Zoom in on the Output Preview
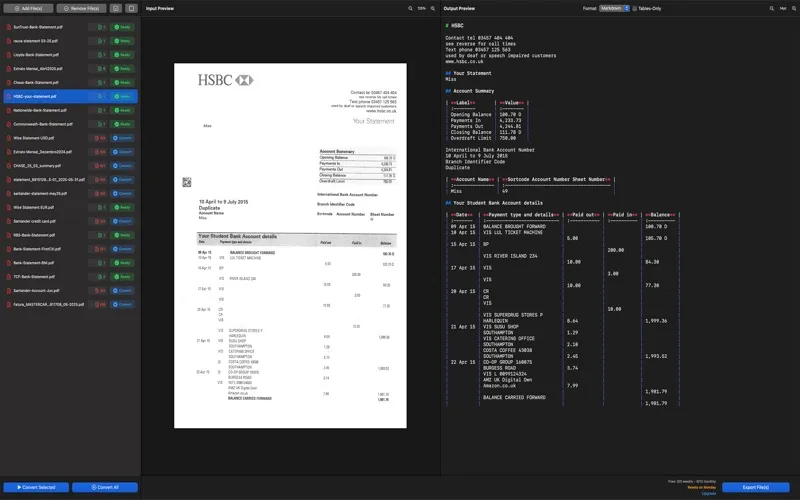The width and height of the screenshot is (800, 500). coord(794,9)
